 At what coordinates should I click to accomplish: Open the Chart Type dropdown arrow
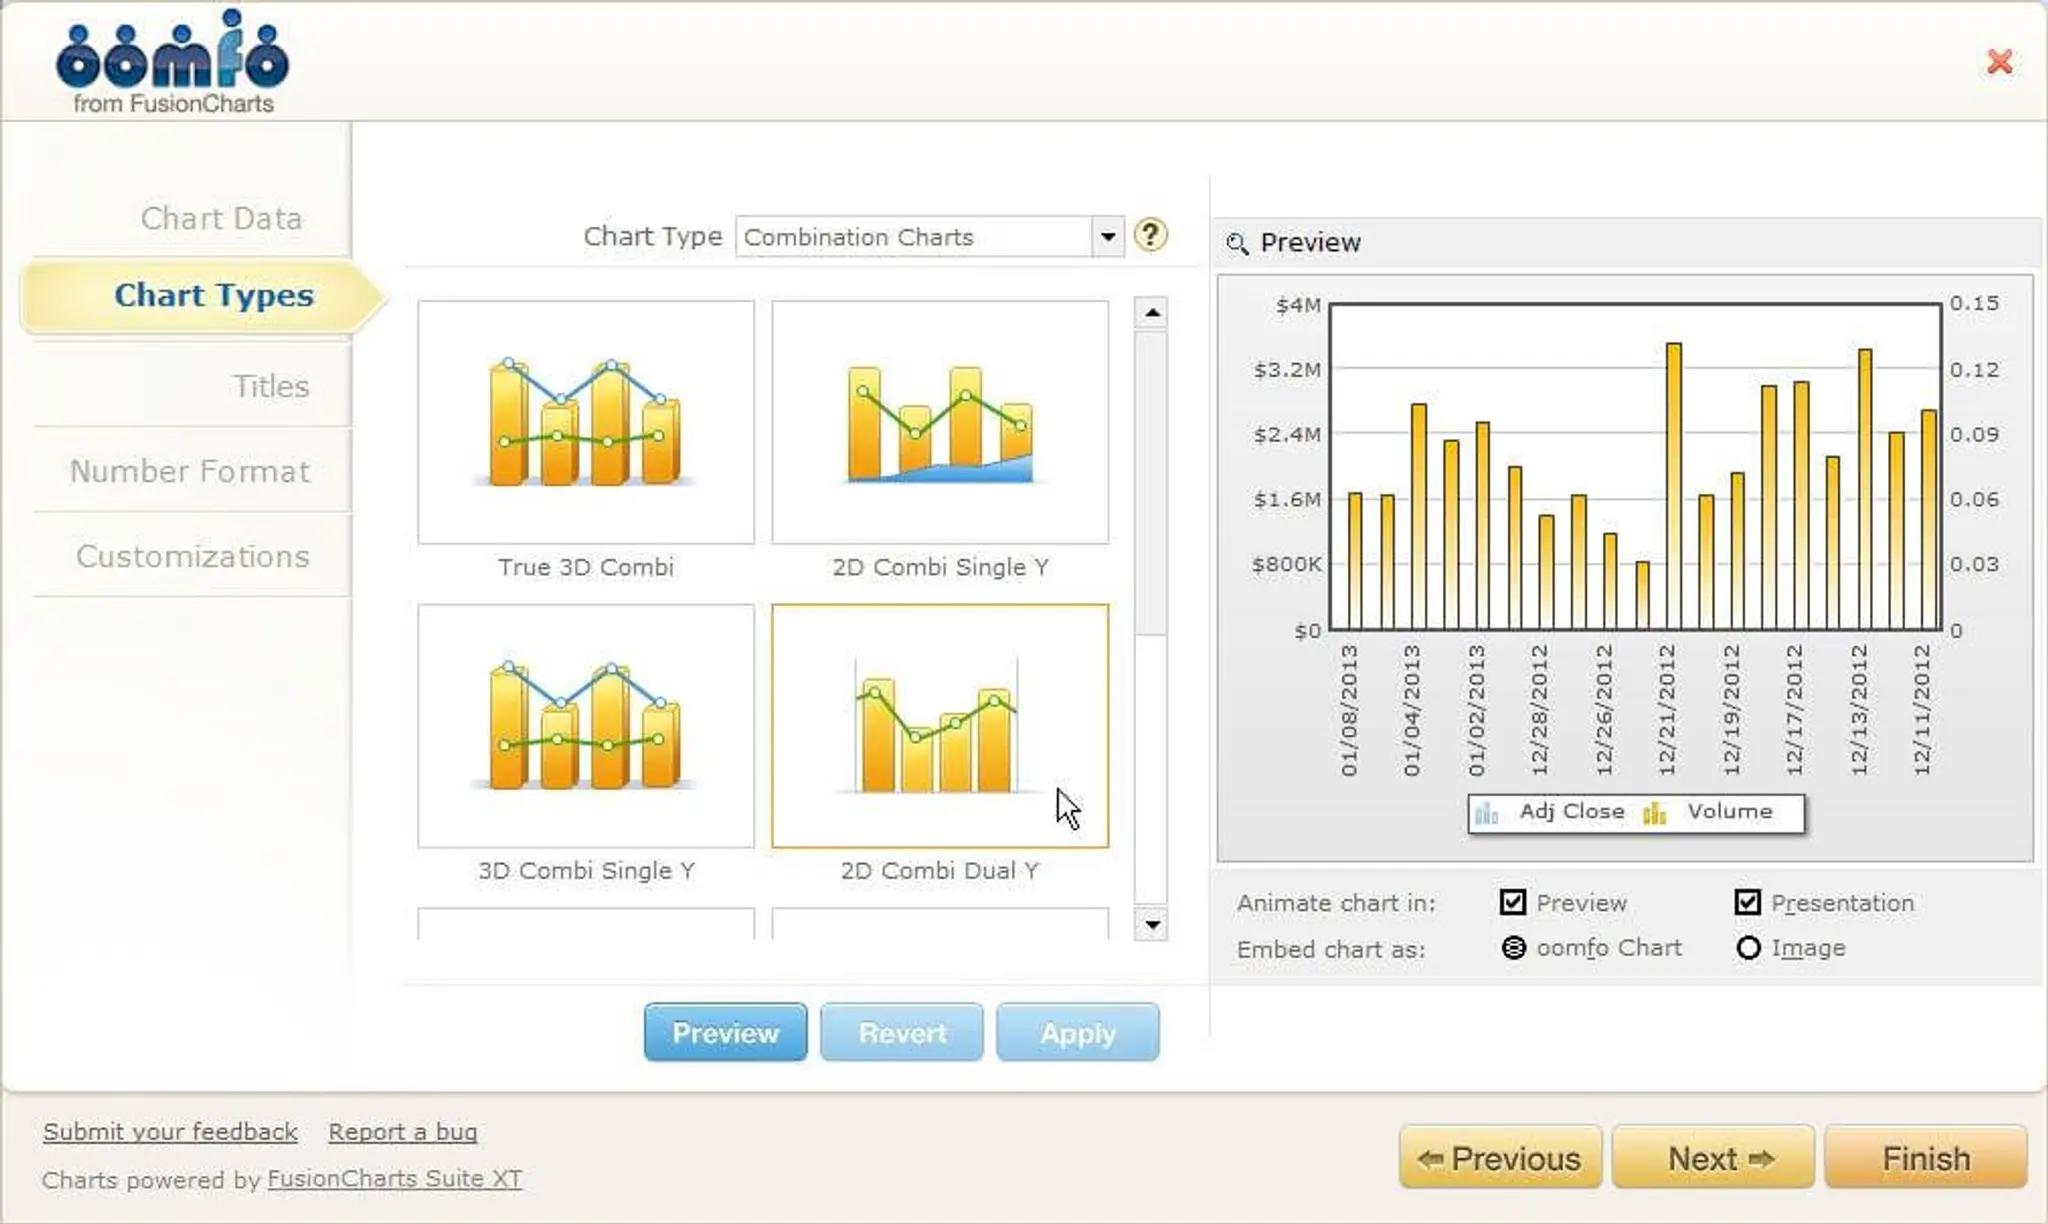click(x=1107, y=237)
